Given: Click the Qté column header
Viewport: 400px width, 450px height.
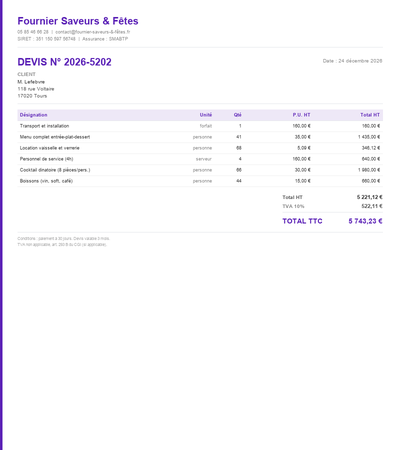Looking at the screenshot, I should (x=238, y=115).
